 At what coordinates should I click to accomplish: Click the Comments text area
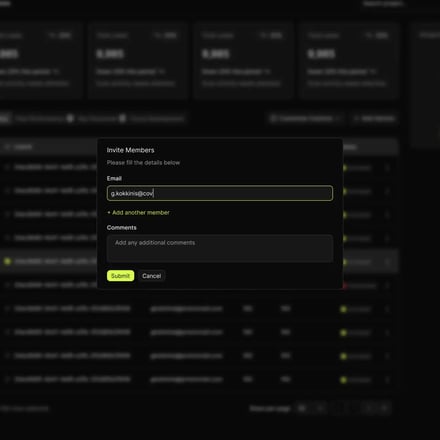pyautogui.click(x=220, y=249)
